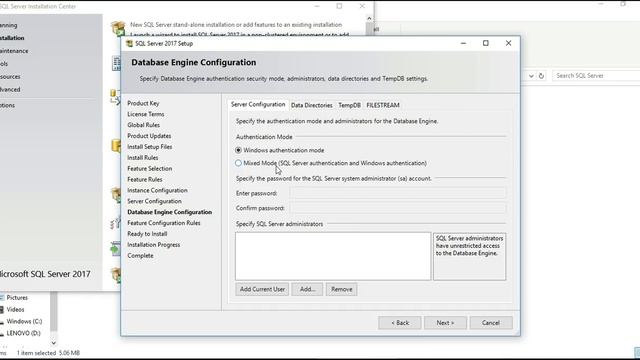This screenshot has height=360, width=640.
Task: Click Install Setup Files step
Action: coord(149,147)
